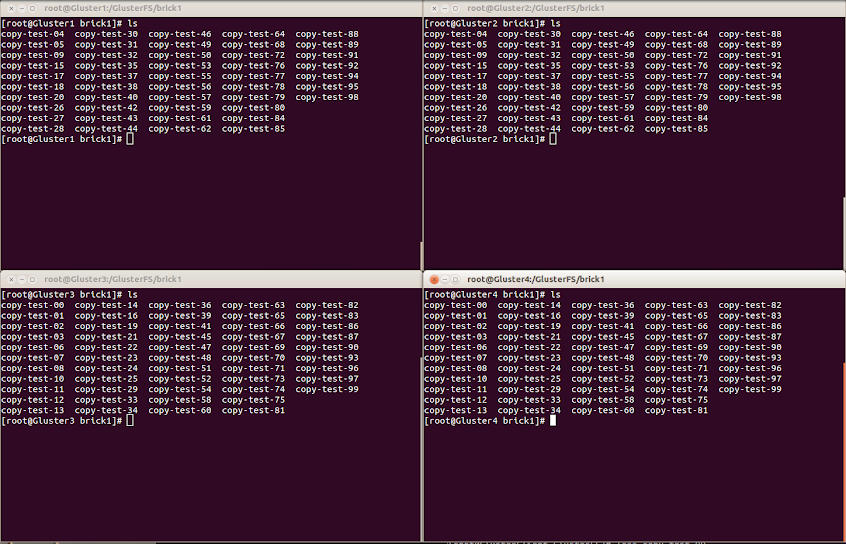The height and width of the screenshot is (544, 846).
Task: Minimize the Gluster2 terminal window
Action: click(x=445, y=9)
